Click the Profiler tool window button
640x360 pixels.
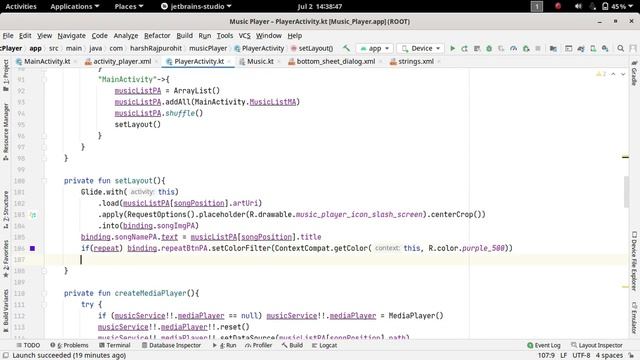[258, 345]
